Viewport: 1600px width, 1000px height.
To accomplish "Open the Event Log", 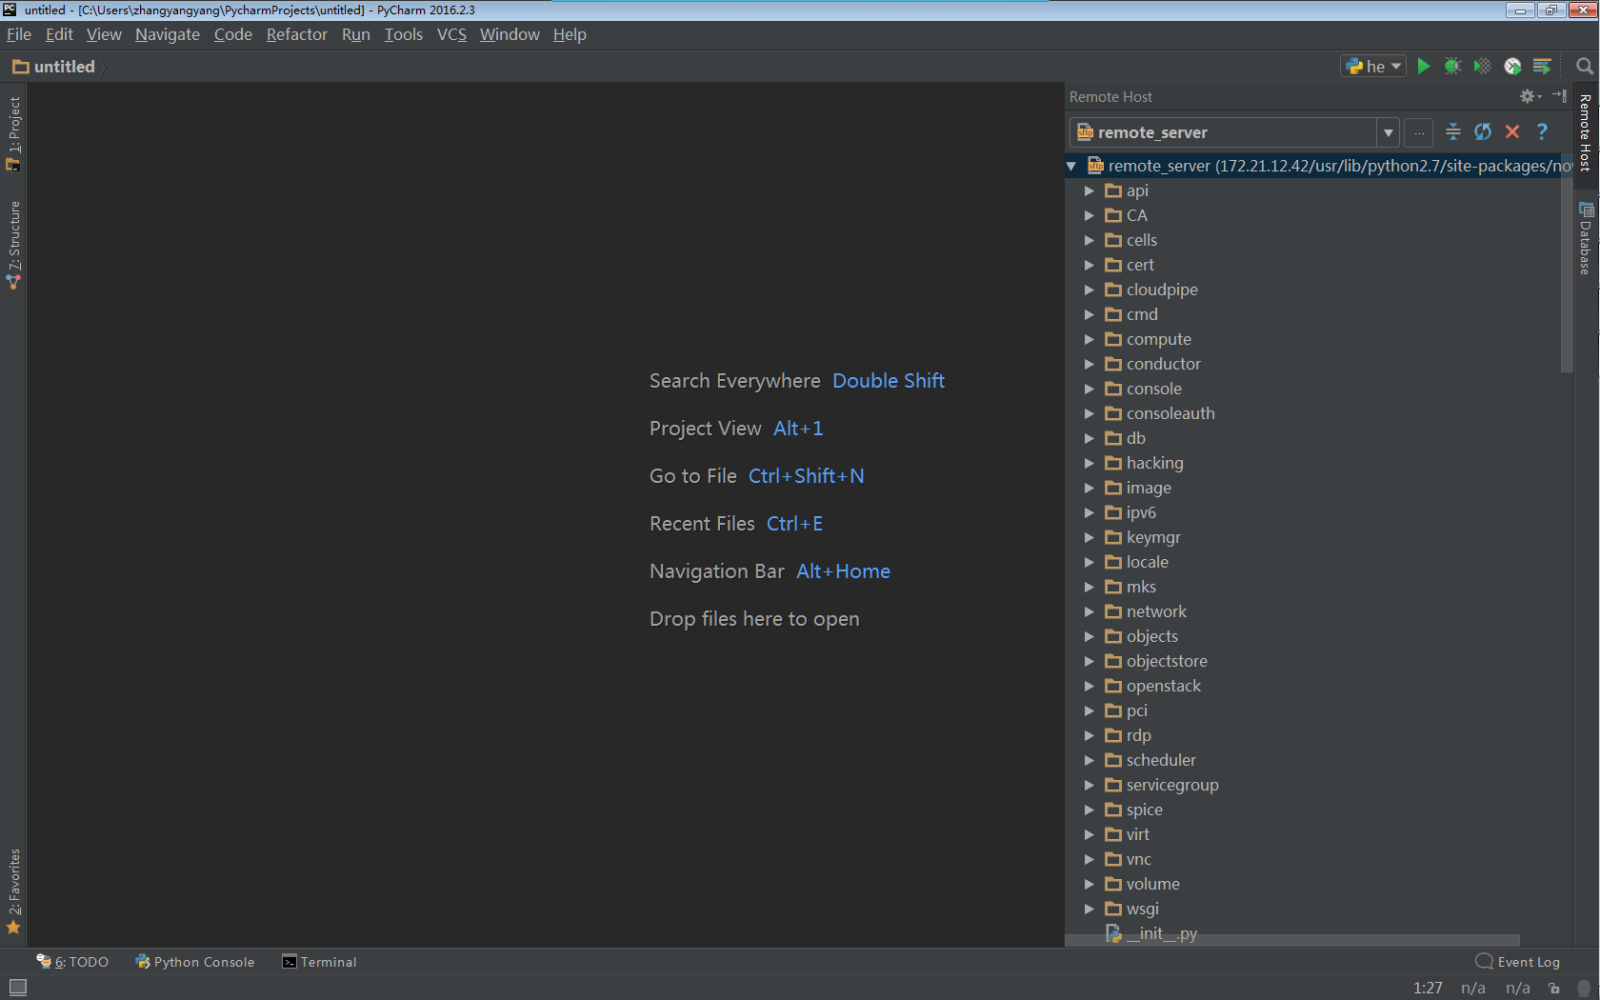I will (x=1518, y=962).
